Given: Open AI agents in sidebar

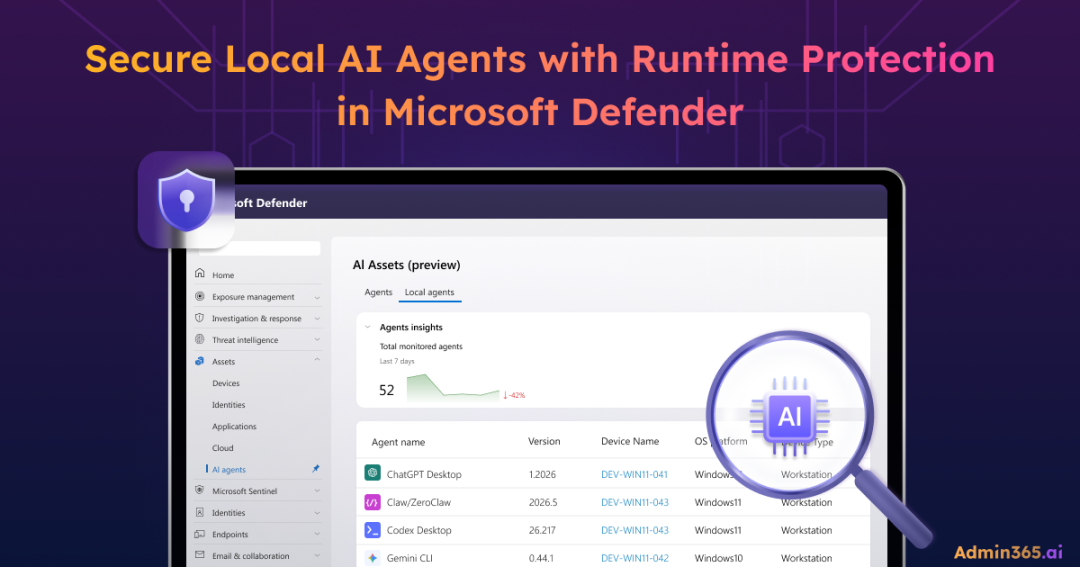Looking at the screenshot, I should [x=229, y=470].
